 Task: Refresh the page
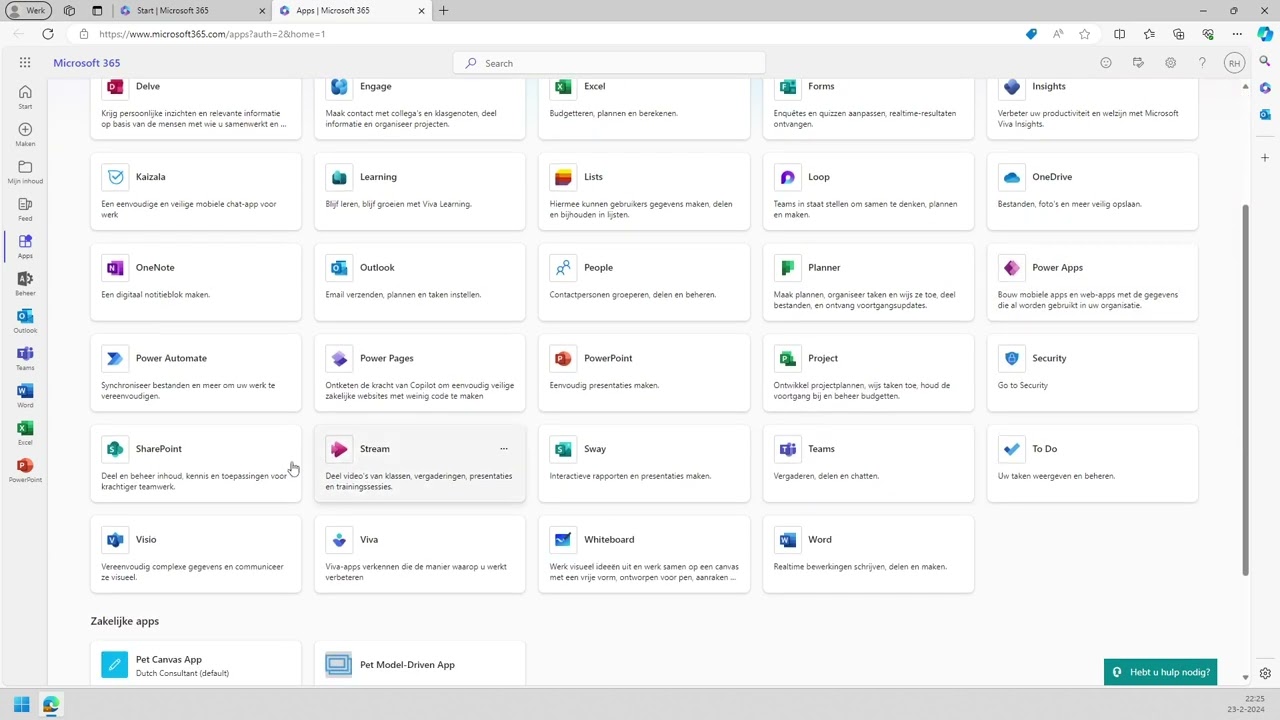pos(48,34)
